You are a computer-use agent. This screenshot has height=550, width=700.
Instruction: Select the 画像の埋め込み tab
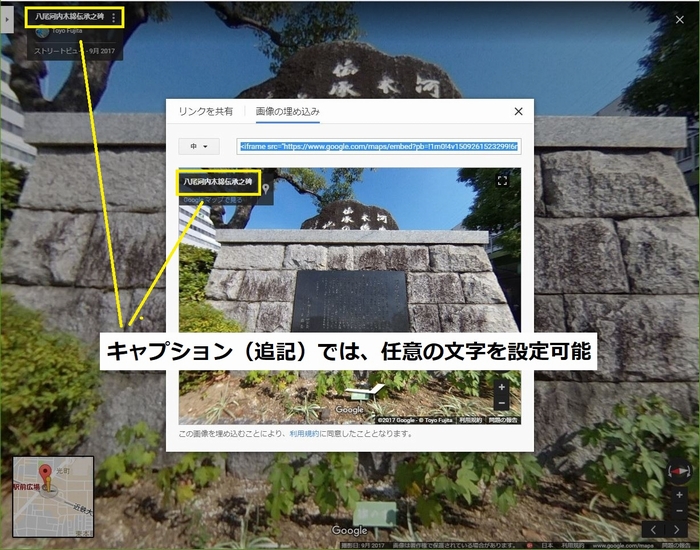(x=288, y=112)
